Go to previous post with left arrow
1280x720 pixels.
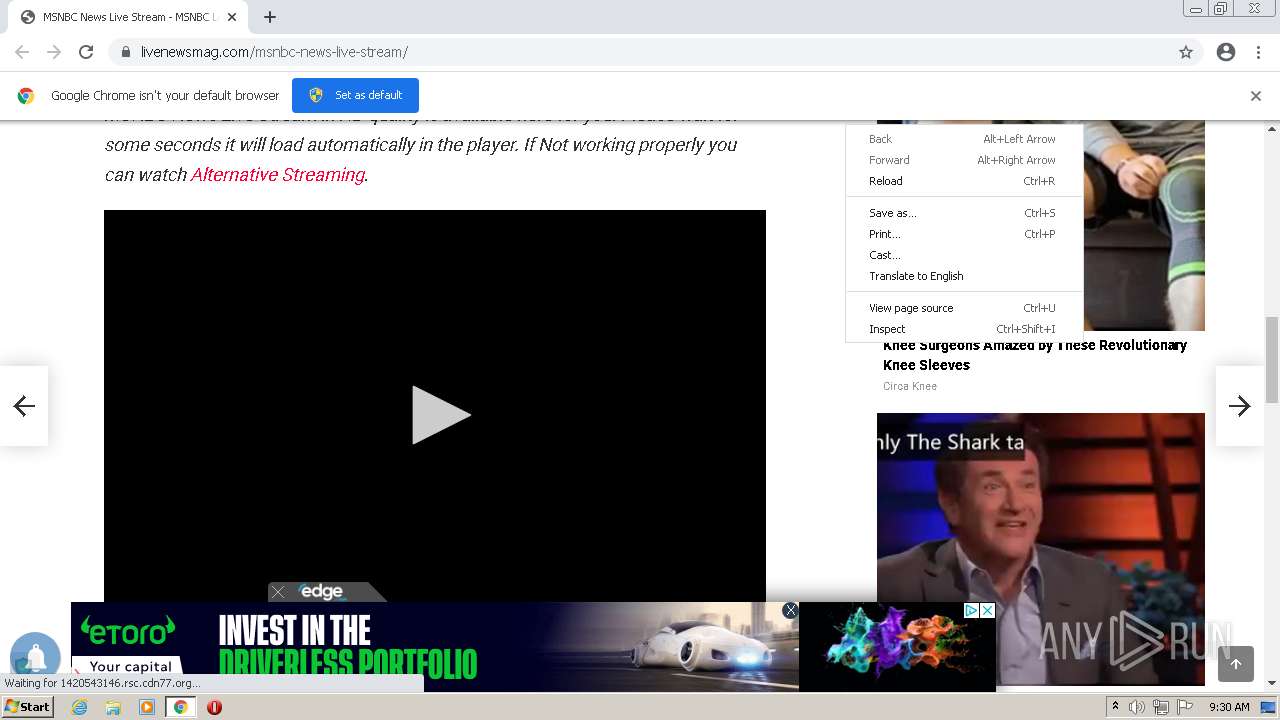coord(24,405)
